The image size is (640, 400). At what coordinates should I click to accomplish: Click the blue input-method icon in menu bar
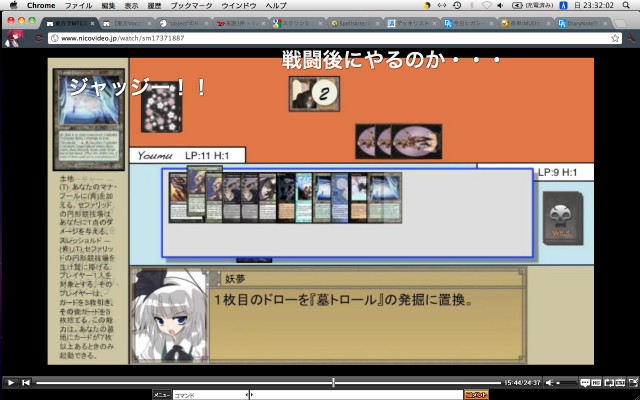(563, 5)
